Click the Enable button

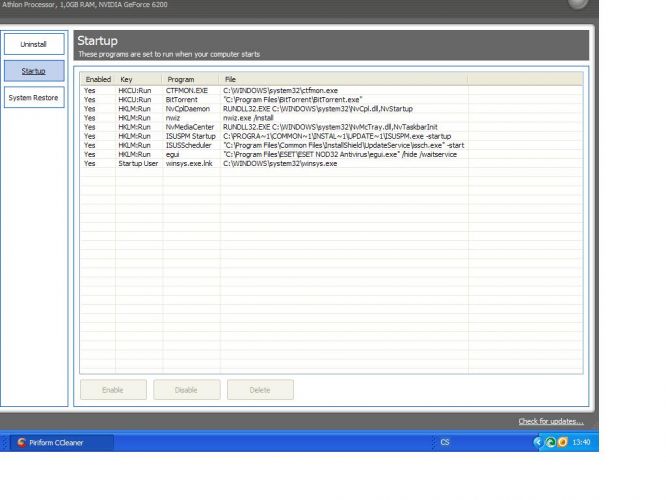[x=113, y=390]
